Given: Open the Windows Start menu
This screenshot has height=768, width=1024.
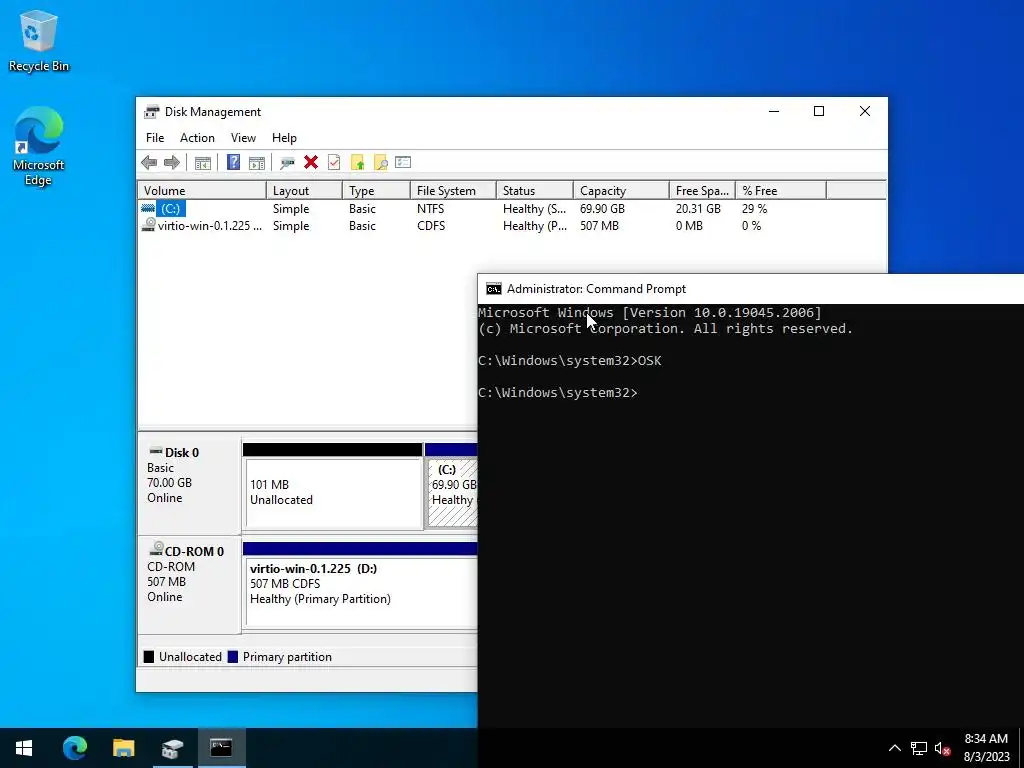Looking at the screenshot, I should pos(24,748).
